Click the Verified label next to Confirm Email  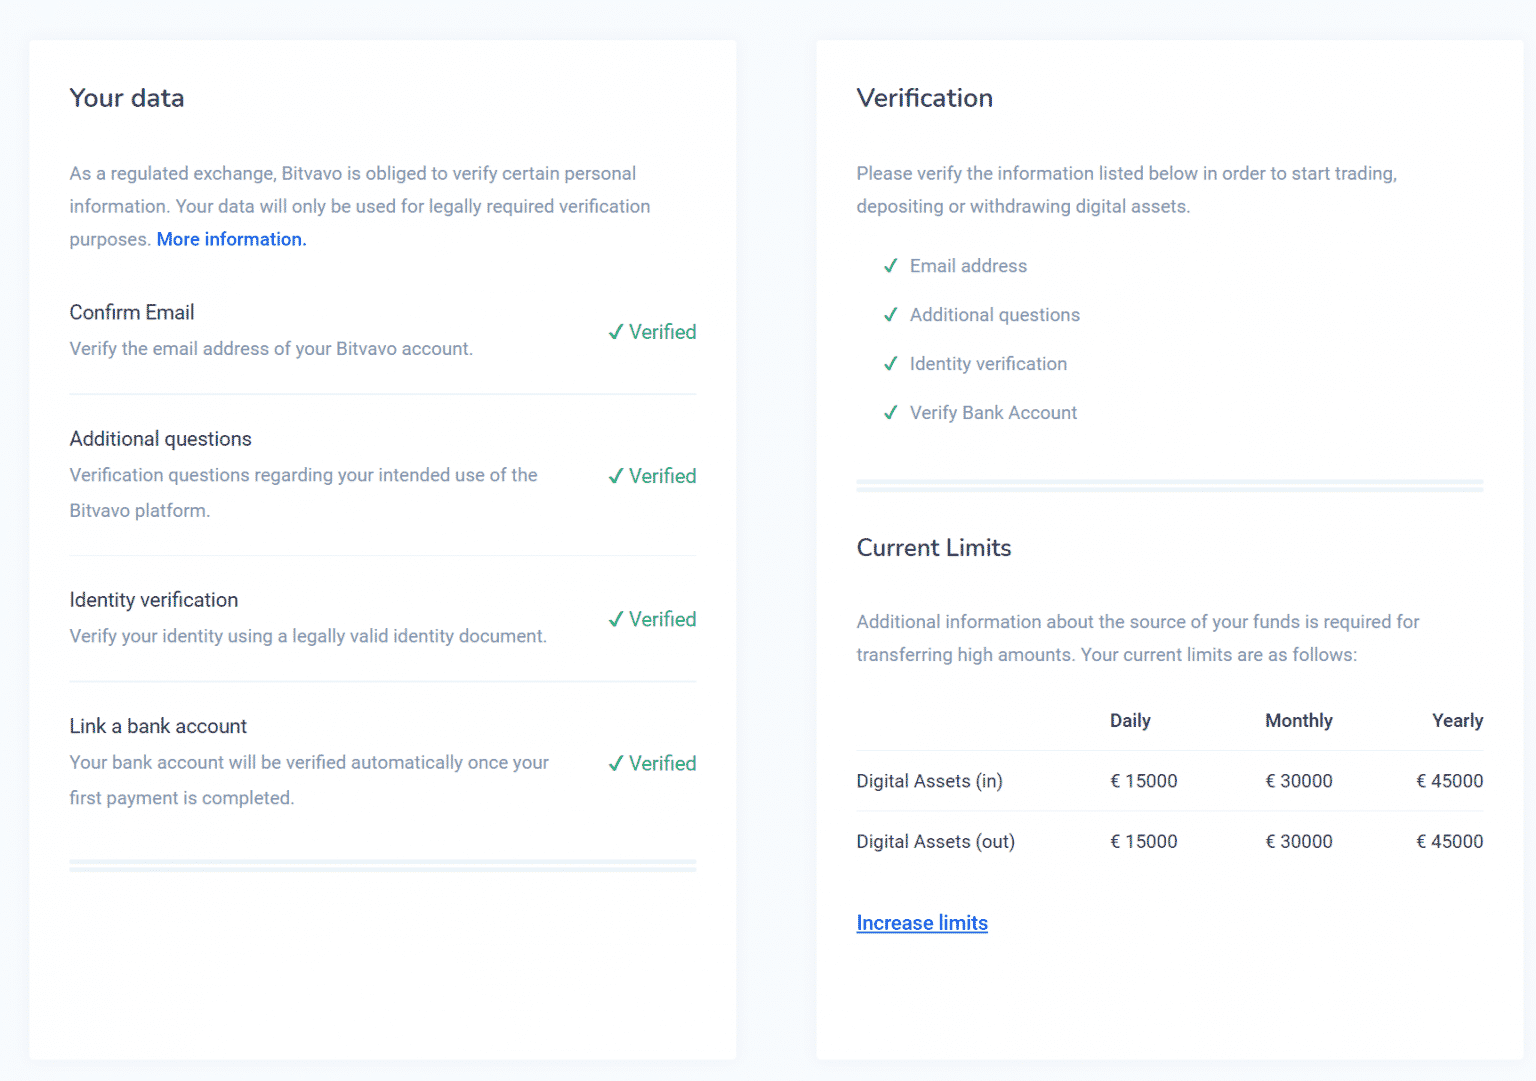(x=662, y=331)
